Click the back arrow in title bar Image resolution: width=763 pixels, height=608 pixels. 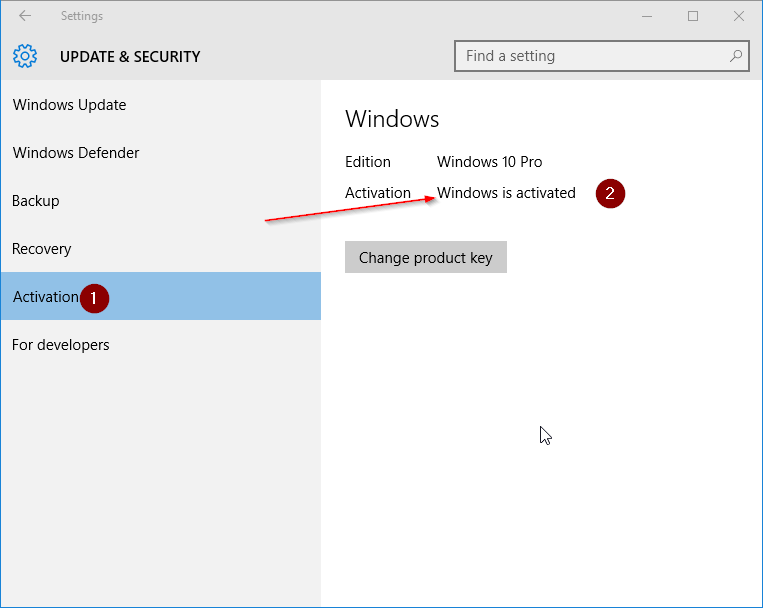25,16
